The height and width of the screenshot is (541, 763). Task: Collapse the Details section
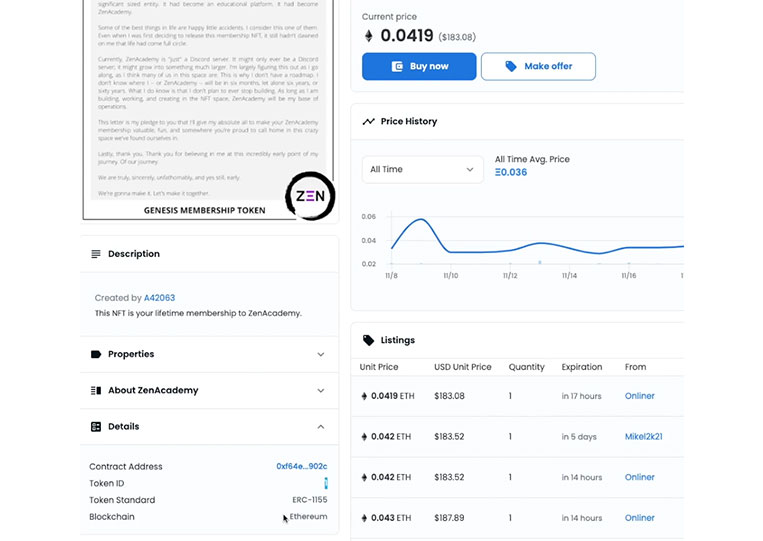pyautogui.click(x=209, y=427)
